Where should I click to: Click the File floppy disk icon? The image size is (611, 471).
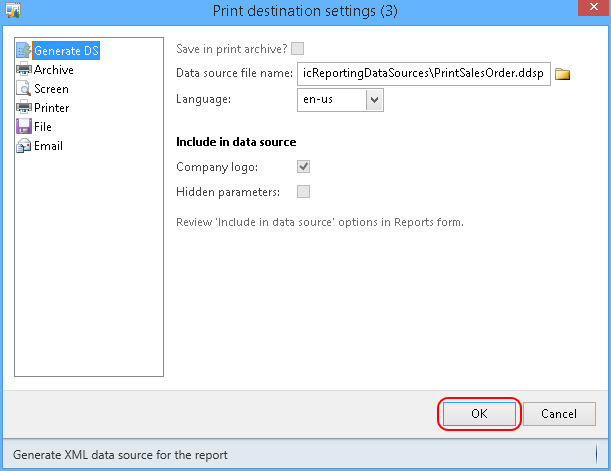pos(24,127)
